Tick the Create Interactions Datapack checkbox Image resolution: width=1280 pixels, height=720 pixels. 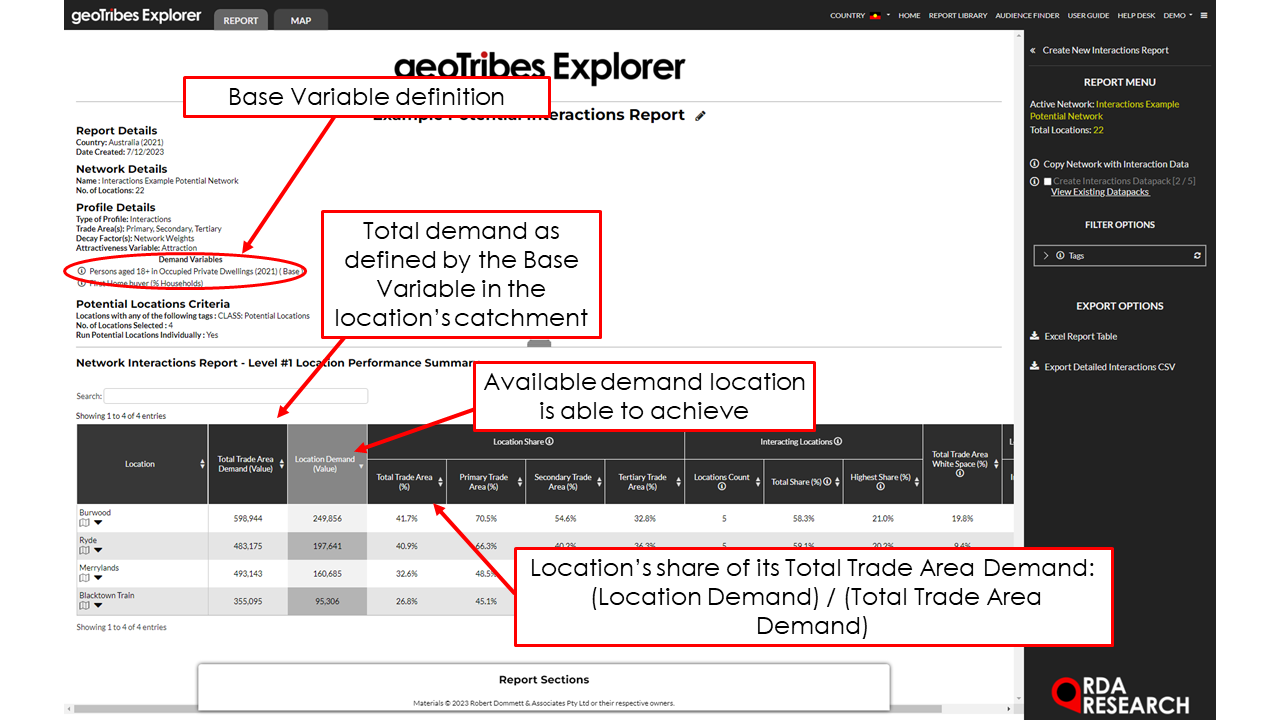click(1047, 181)
